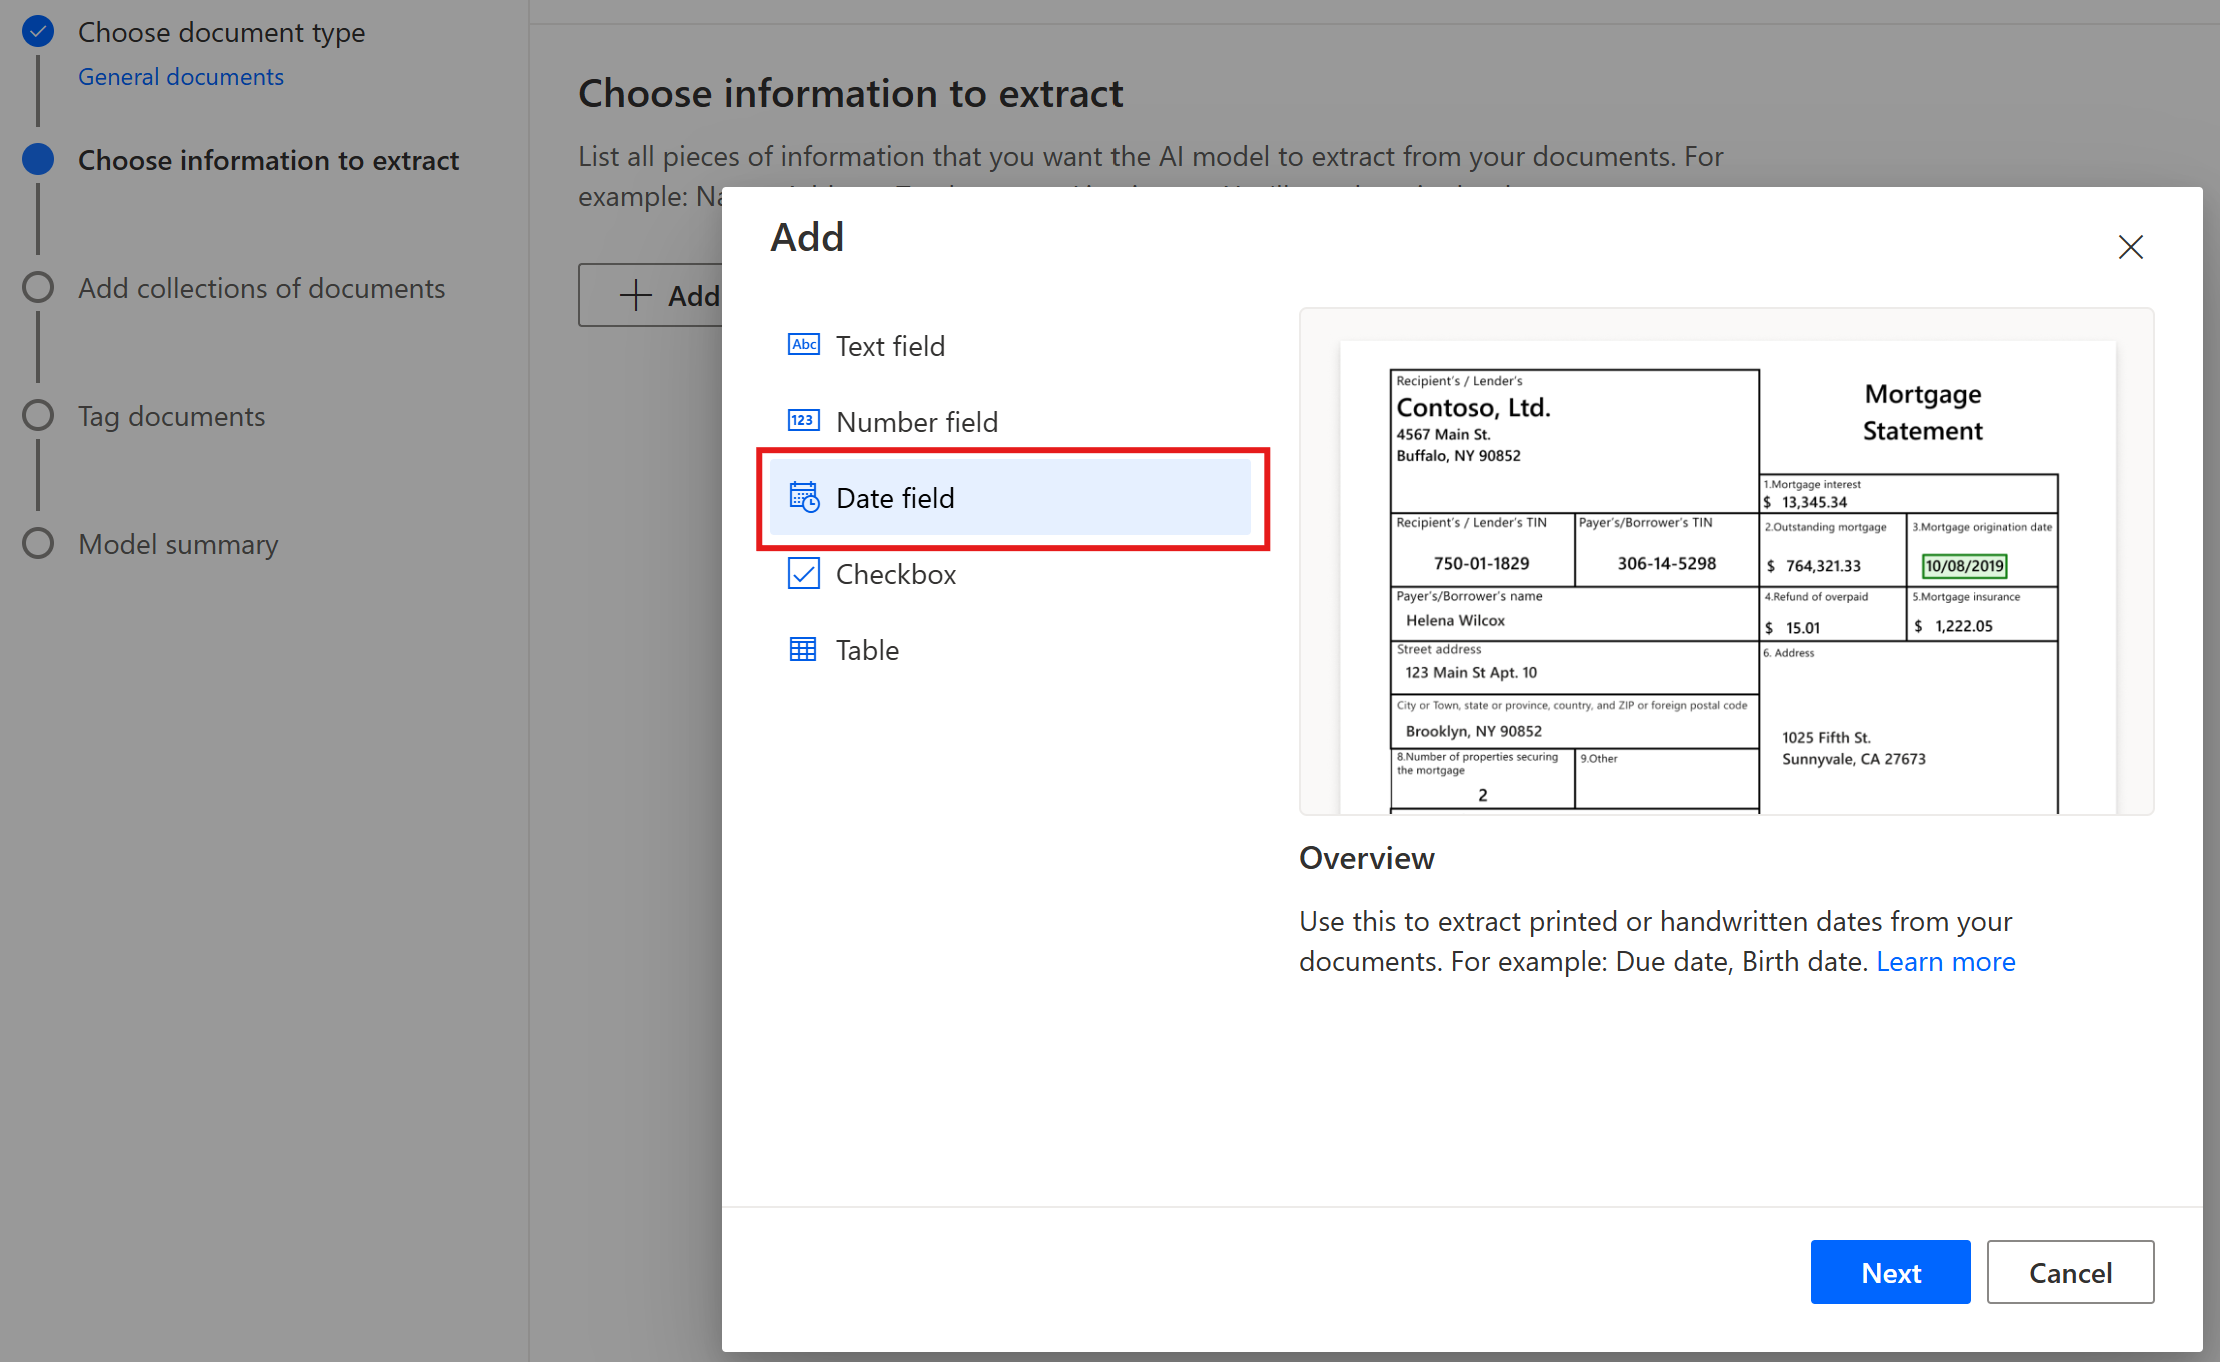
Task: Select the Text field option
Action: coord(890,346)
